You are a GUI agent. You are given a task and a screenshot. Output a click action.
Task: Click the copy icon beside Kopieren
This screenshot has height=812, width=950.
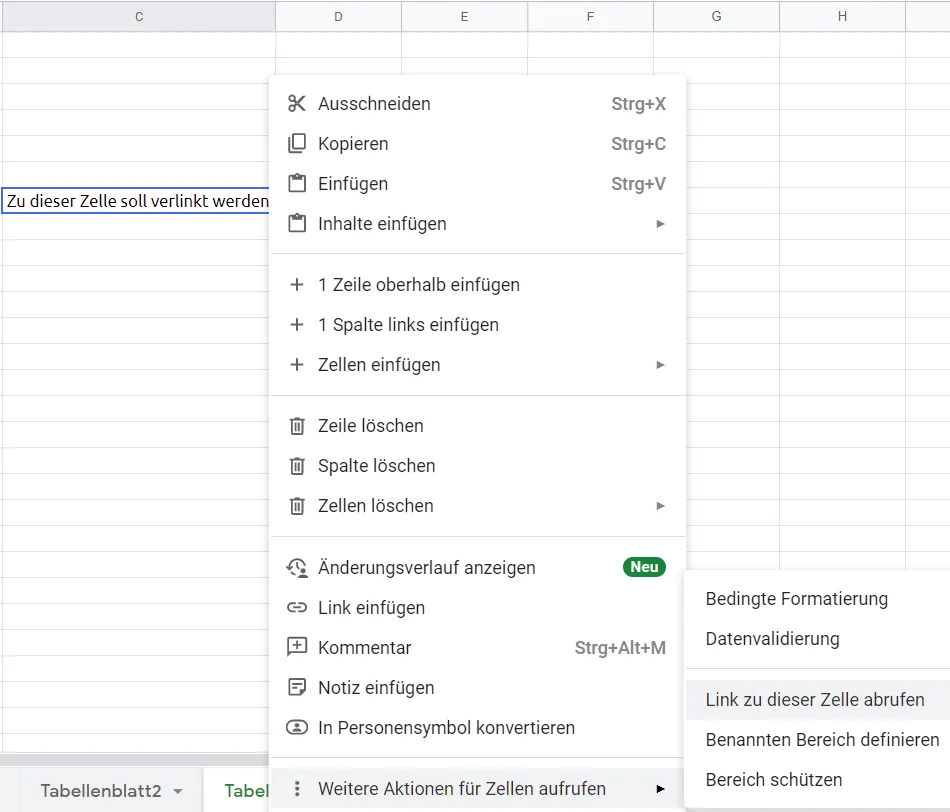pyautogui.click(x=296, y=144)
